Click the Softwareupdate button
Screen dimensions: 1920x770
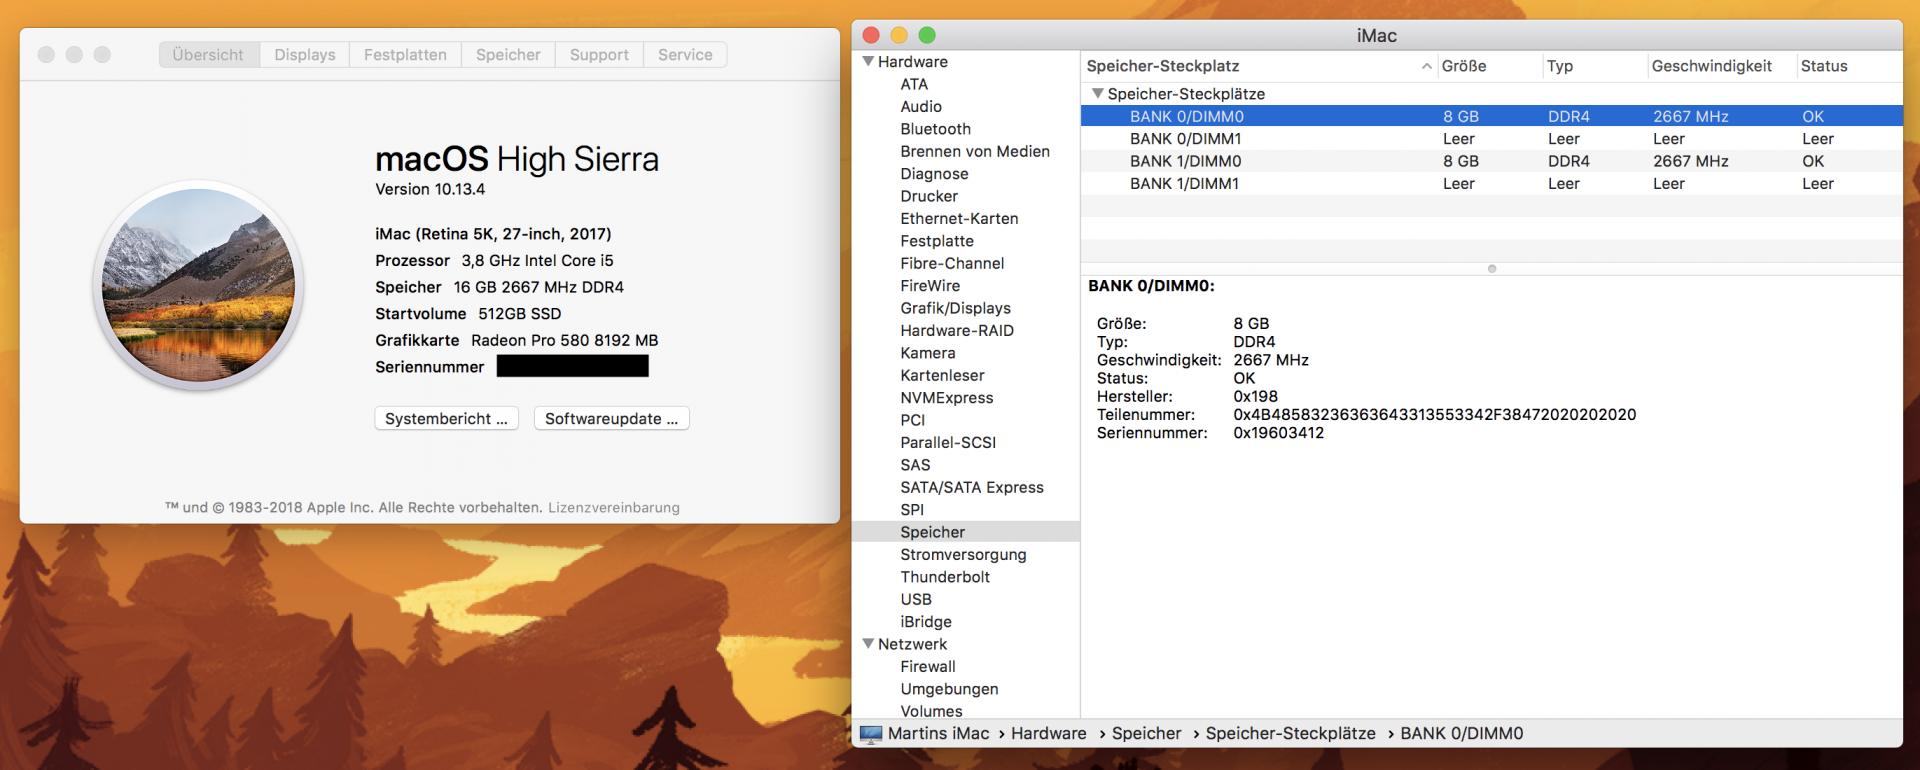(x=611, y=418)
